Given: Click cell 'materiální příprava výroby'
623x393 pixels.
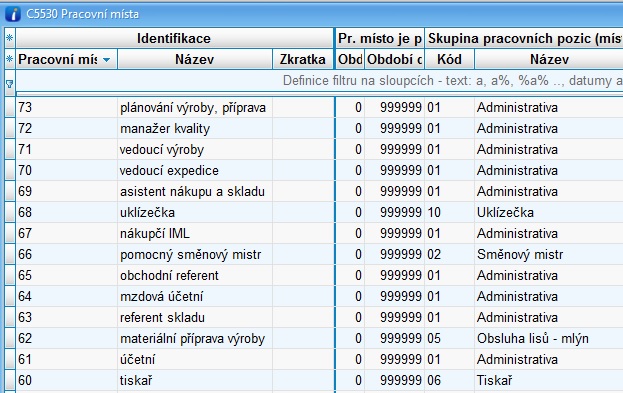Looking at the screenshot, I should pos(195,339).
